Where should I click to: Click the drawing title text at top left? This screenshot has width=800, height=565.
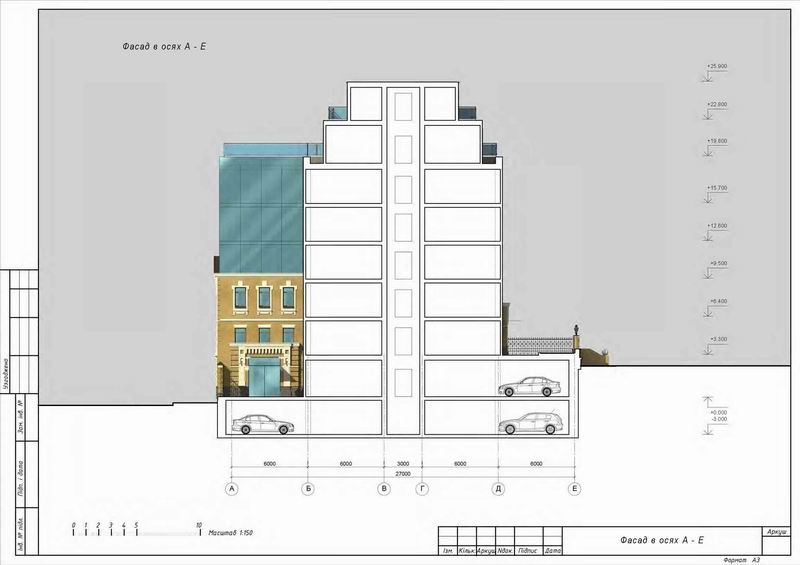(158, 48)
